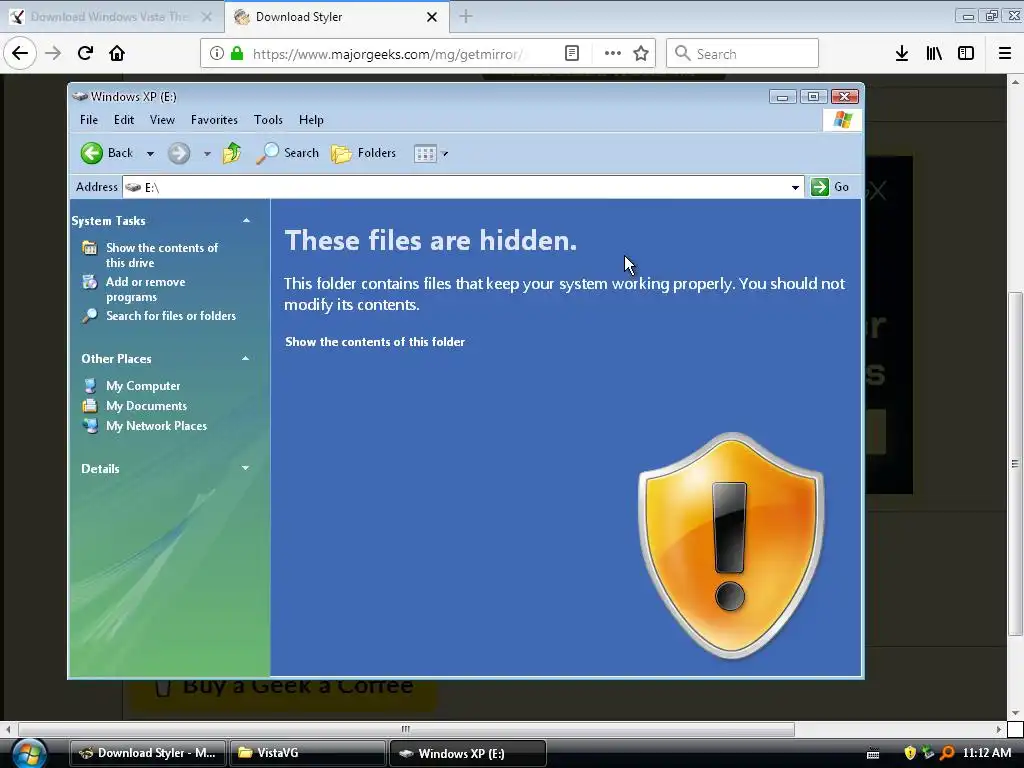Screen dimensions: 1024x768
Task: Collapse the System Tasks section
Action: 246,221
